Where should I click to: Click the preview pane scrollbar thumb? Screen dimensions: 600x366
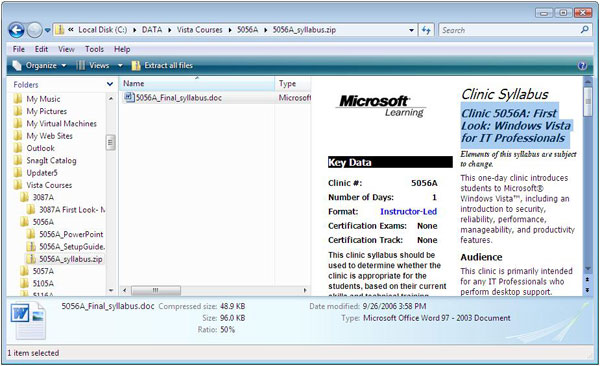coord(587,101)
